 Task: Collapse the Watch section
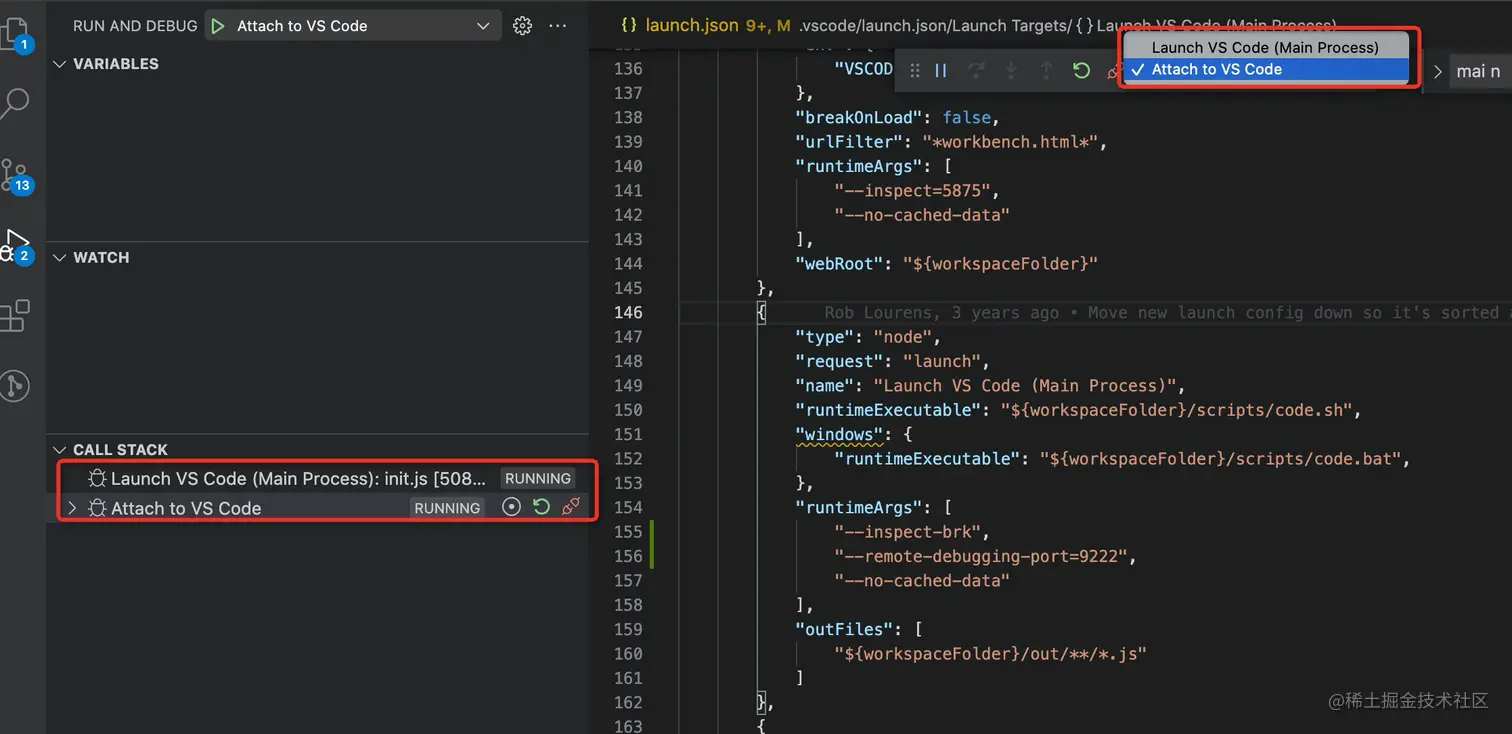tap(58, 258)
